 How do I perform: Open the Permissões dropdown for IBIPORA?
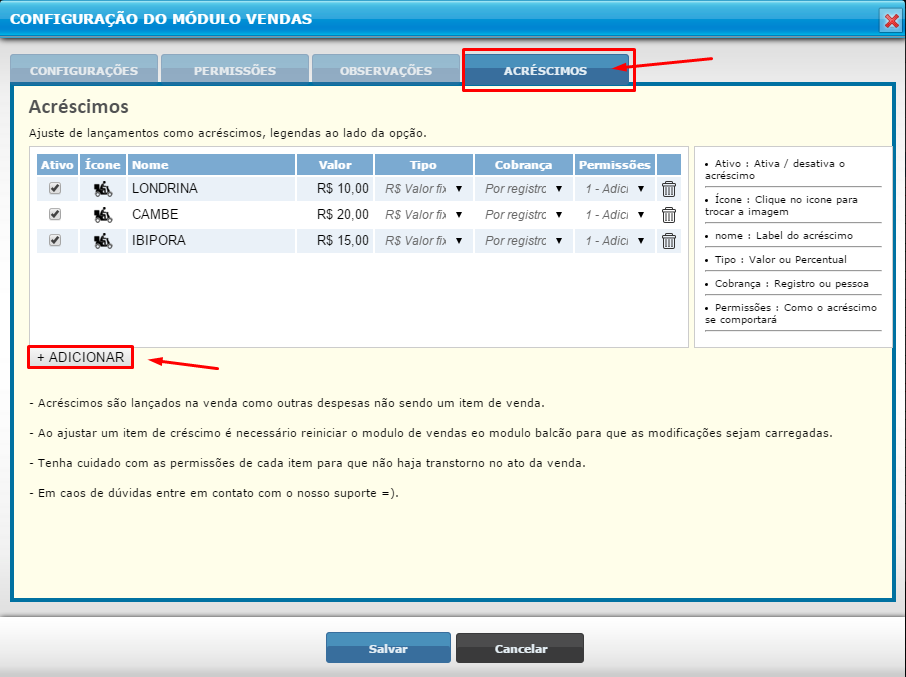coord(615,240)
